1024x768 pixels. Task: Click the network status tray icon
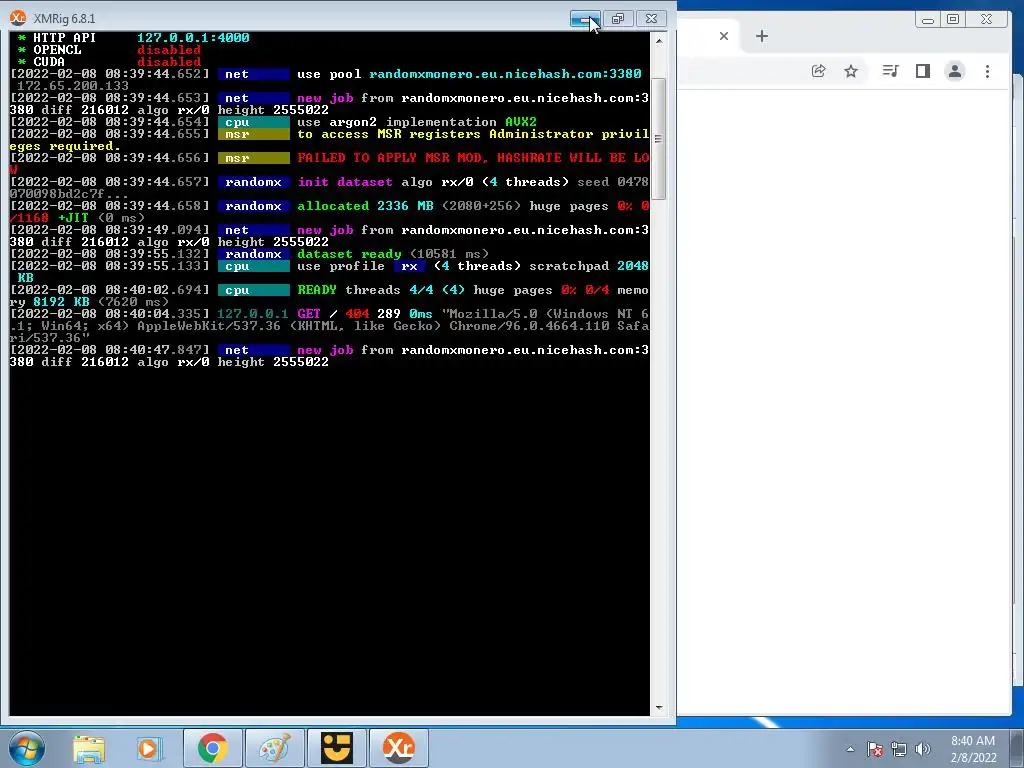click(x=899, y=749)
